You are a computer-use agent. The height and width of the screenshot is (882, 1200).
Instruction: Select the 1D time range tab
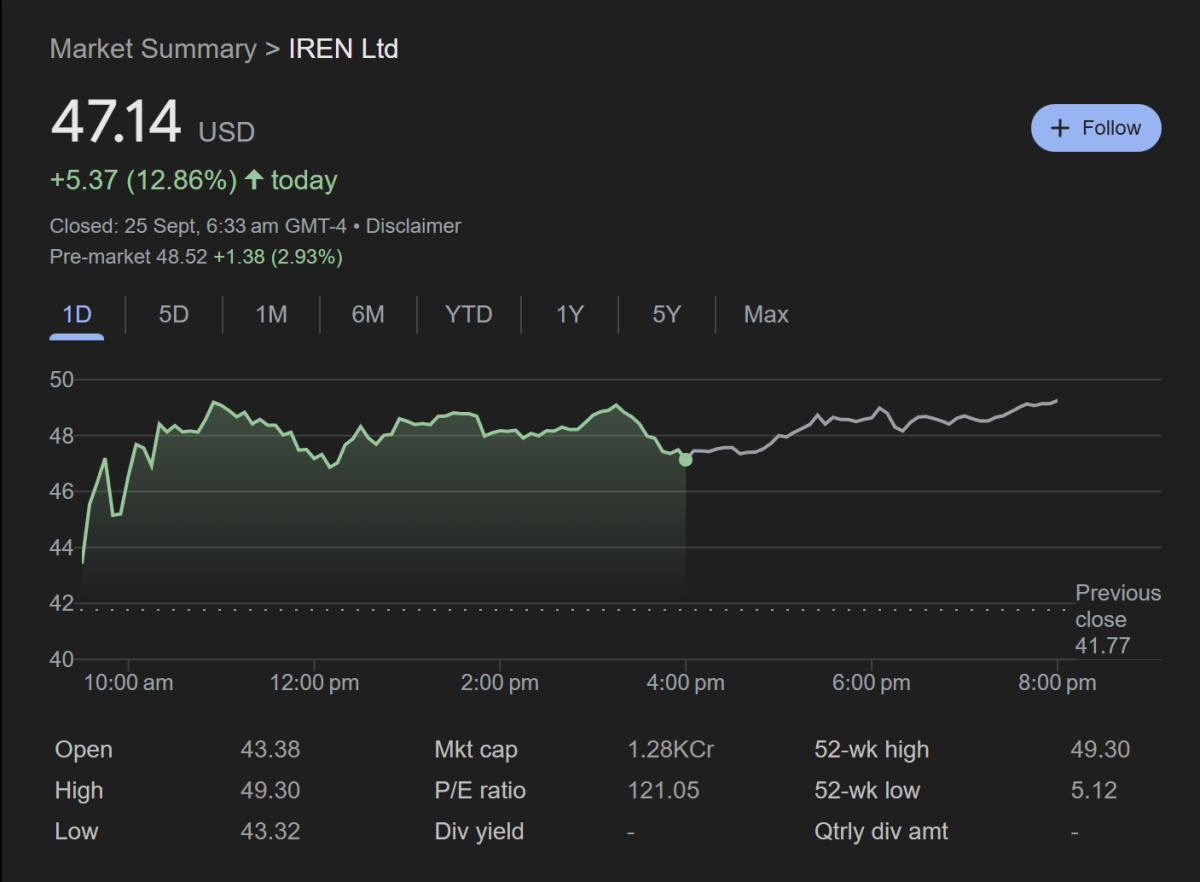[x=77, y=315]
